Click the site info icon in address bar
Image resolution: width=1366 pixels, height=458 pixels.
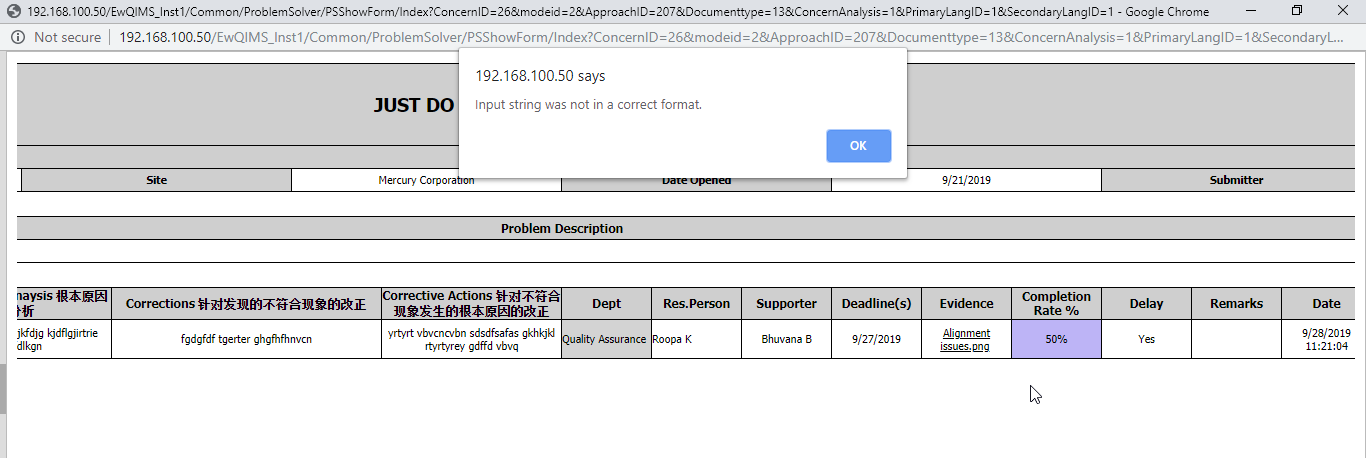click(18, 37)
